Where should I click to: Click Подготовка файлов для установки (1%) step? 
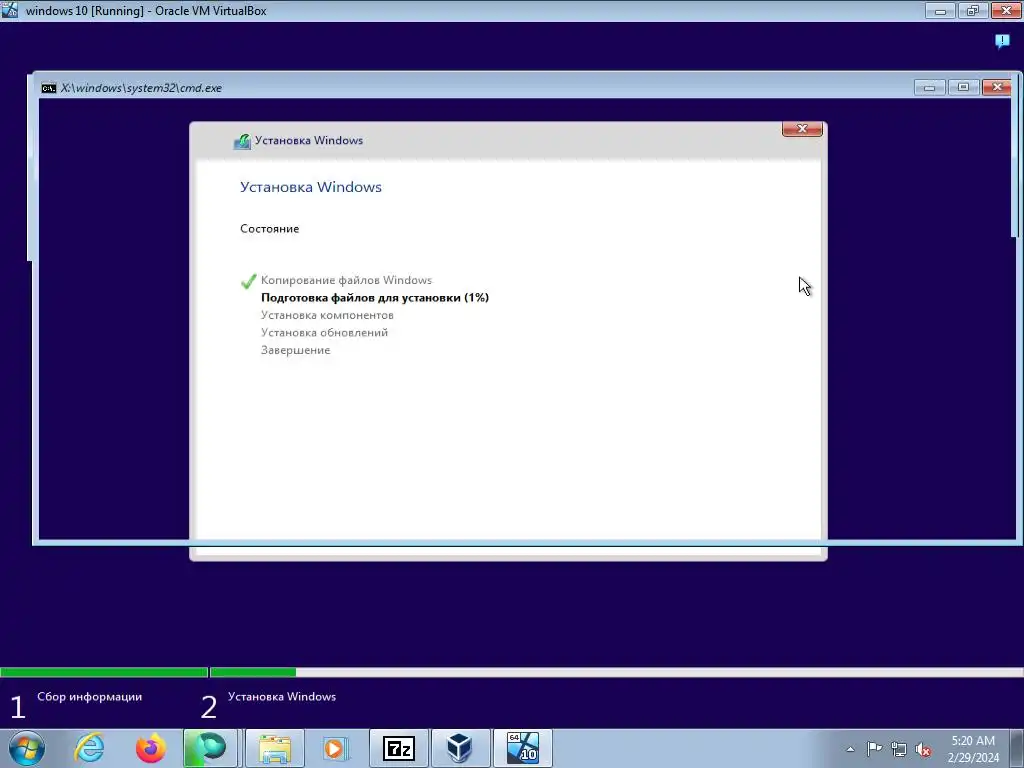click(375, 298)
